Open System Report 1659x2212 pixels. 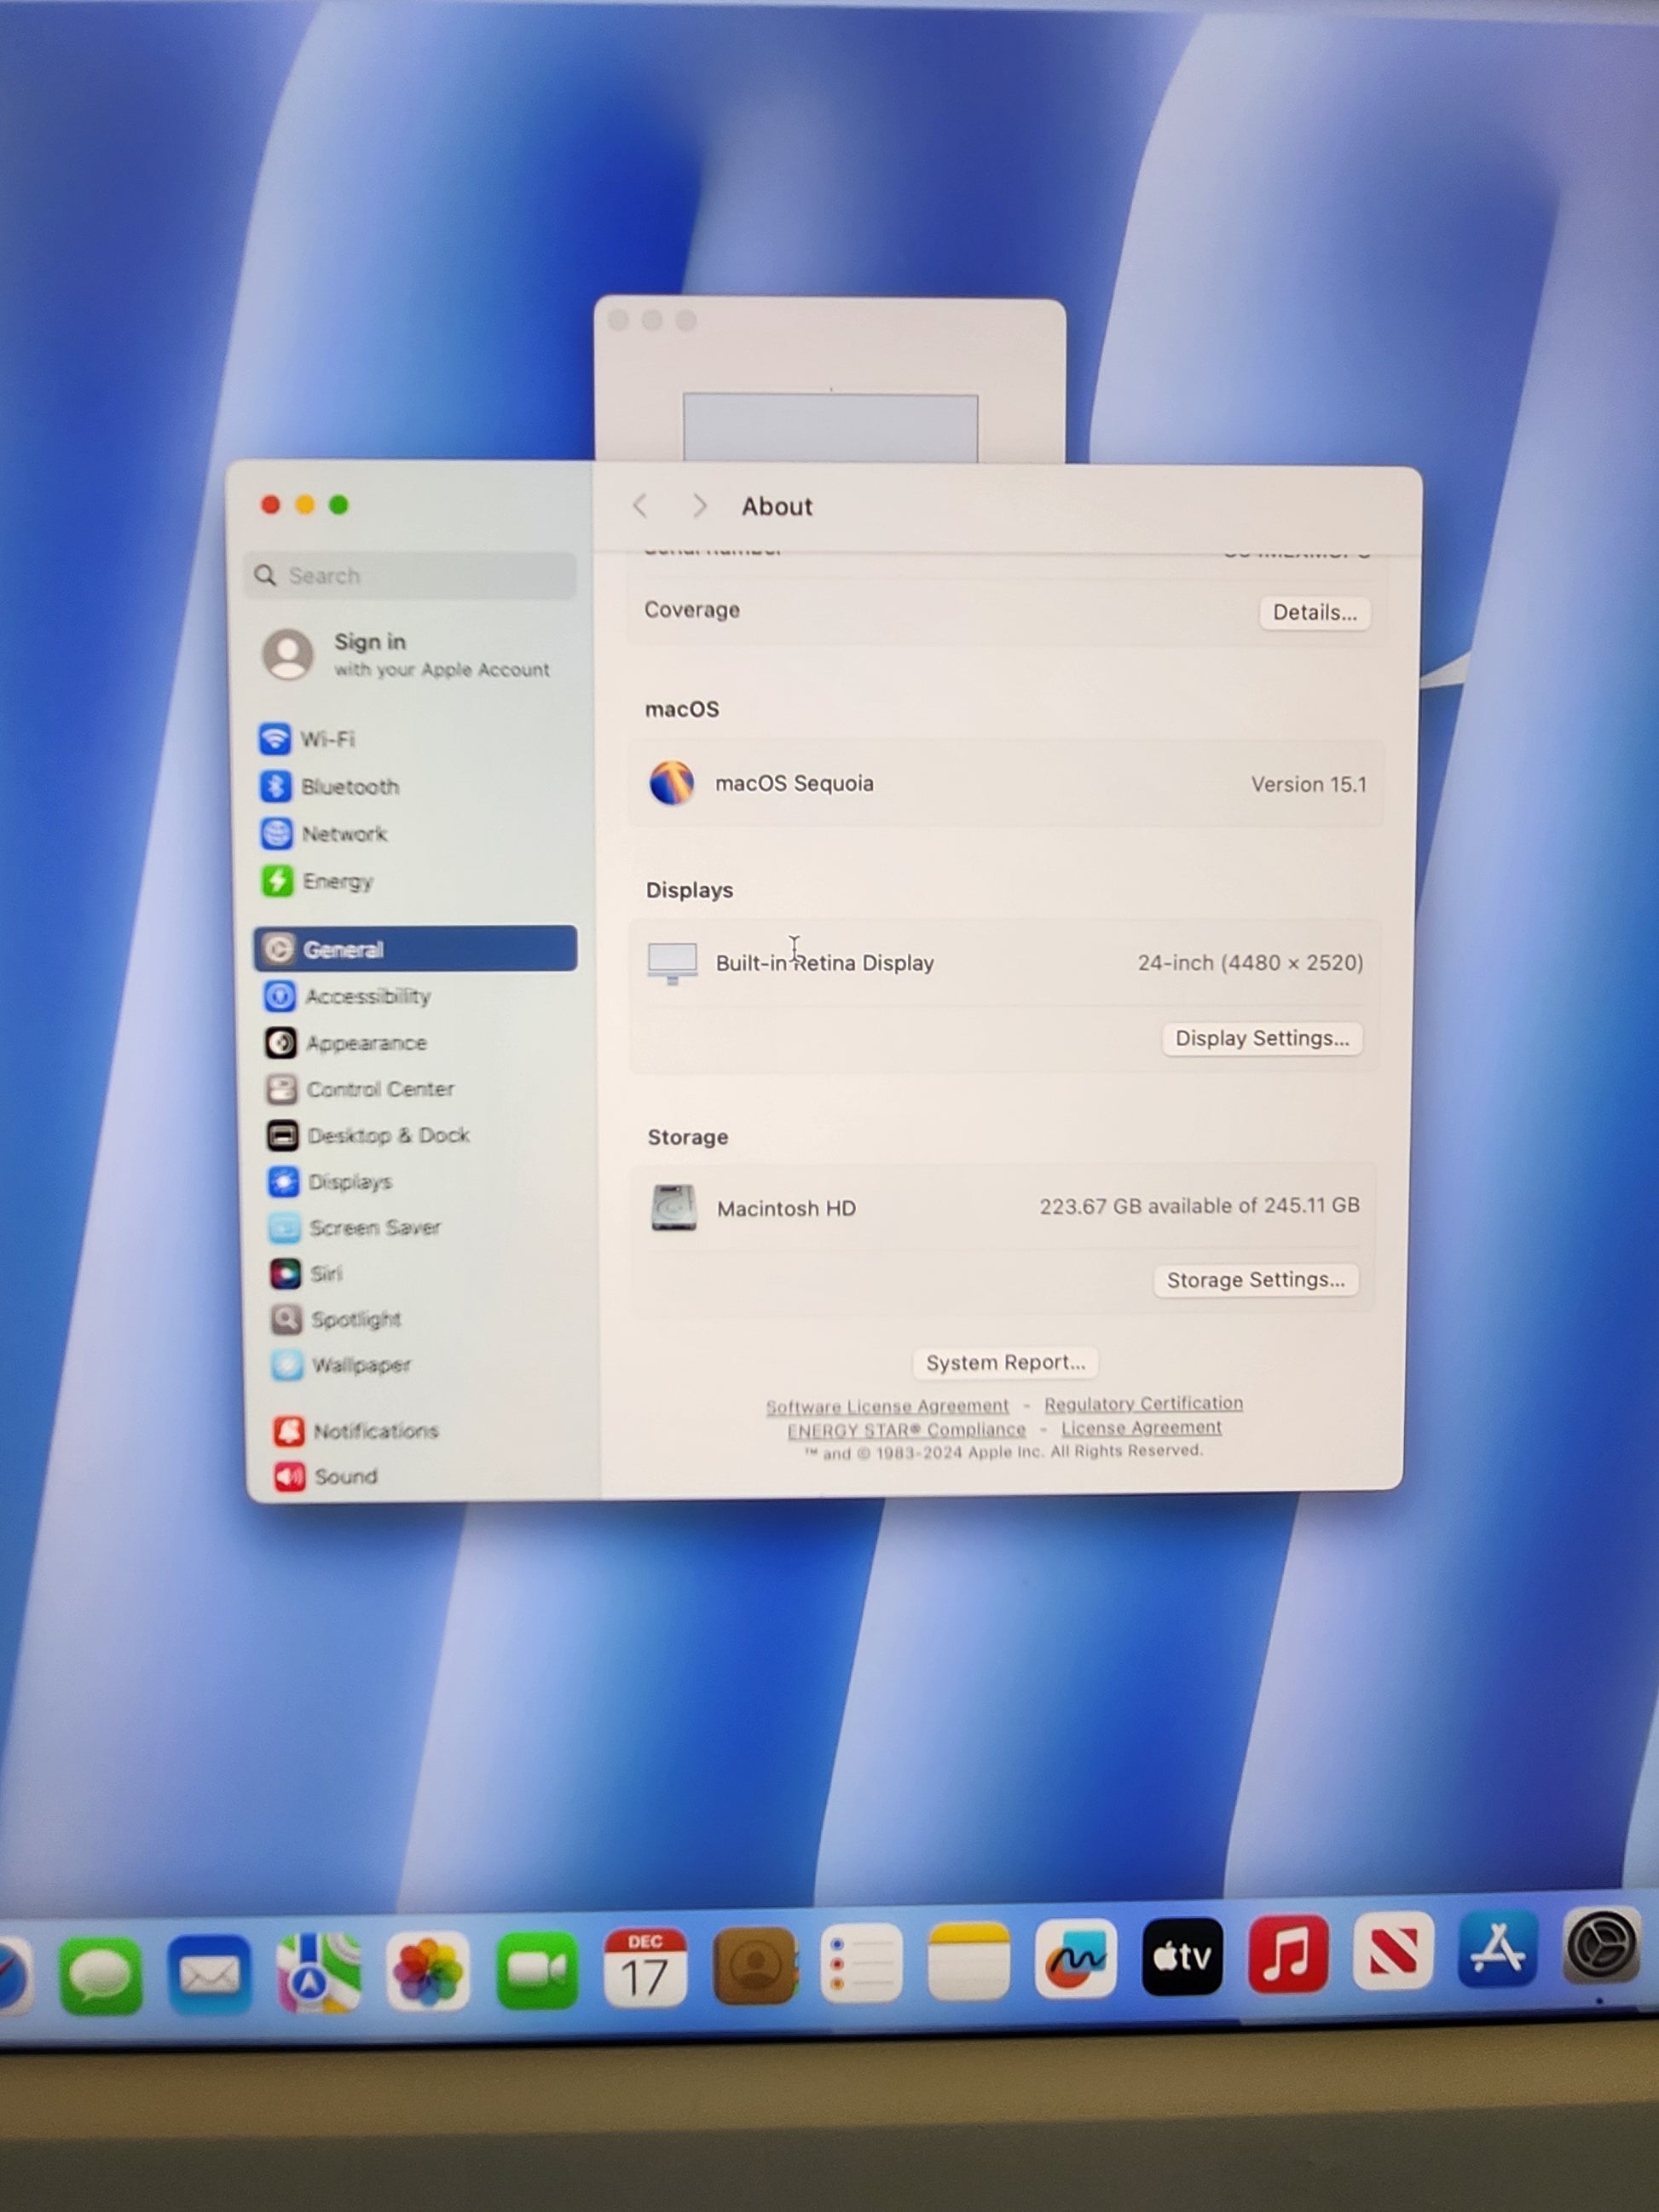click(x=1005, y=1362)
